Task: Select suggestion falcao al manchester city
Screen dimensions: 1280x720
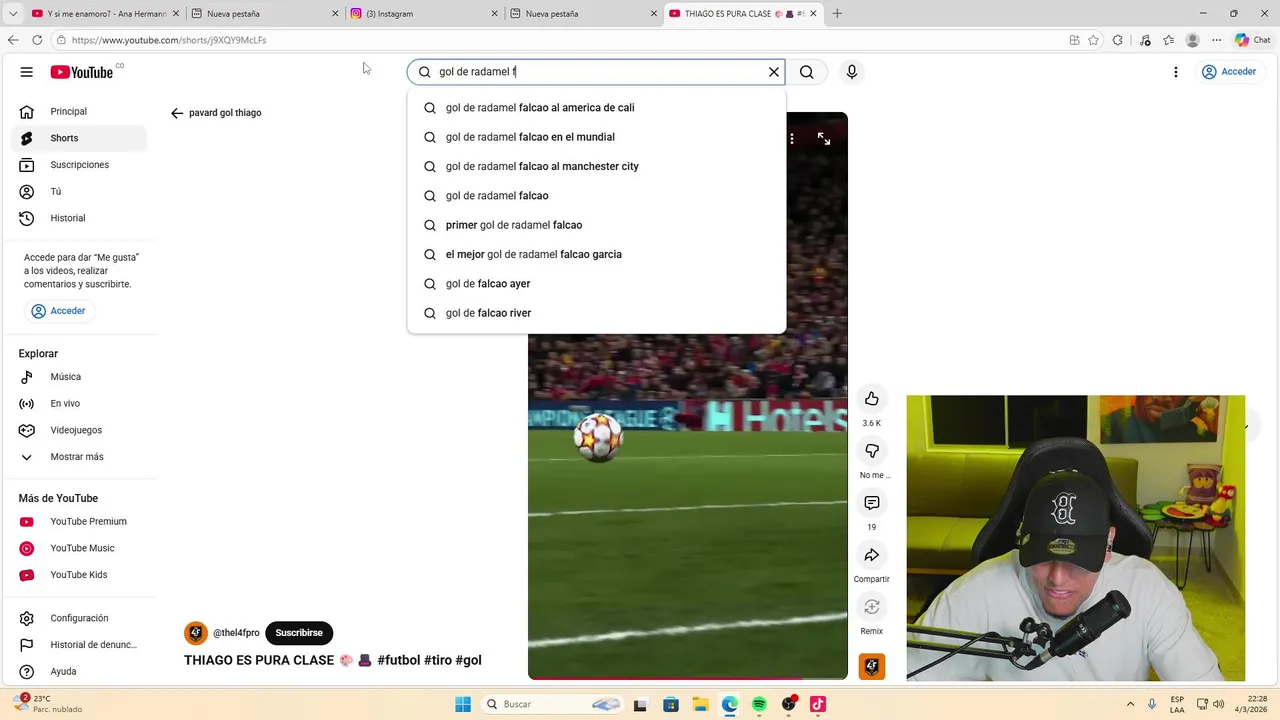Action: pyautogui.click(x=597, y=166)
